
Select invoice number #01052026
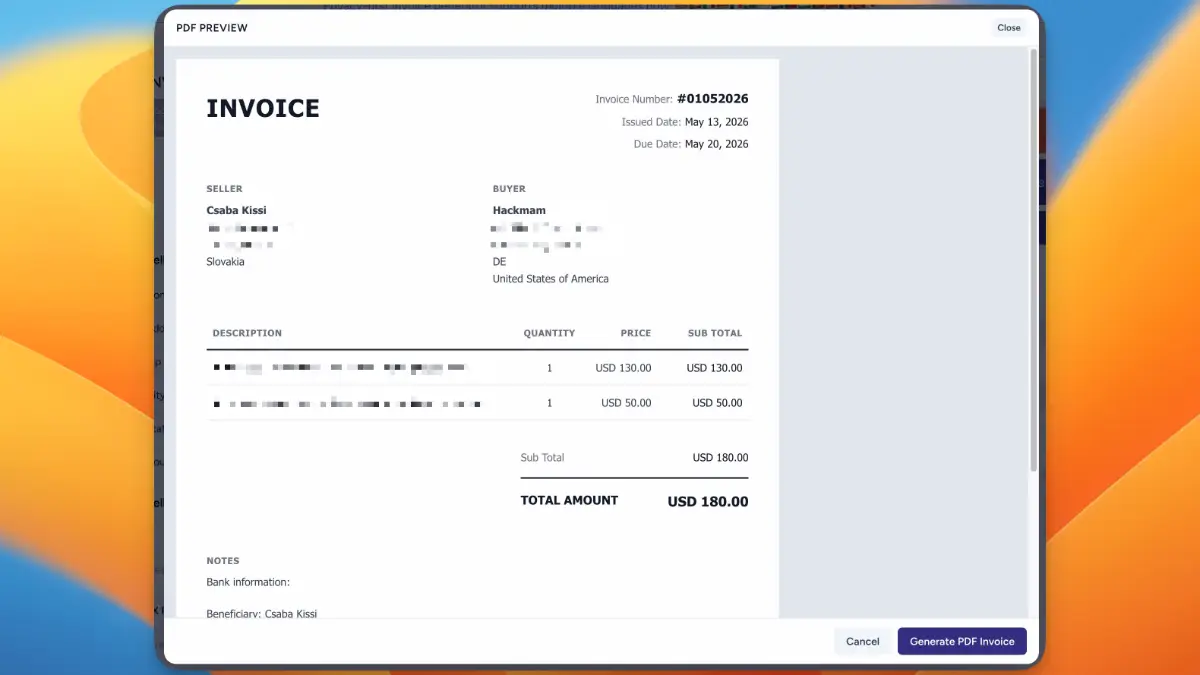point(712,99)
